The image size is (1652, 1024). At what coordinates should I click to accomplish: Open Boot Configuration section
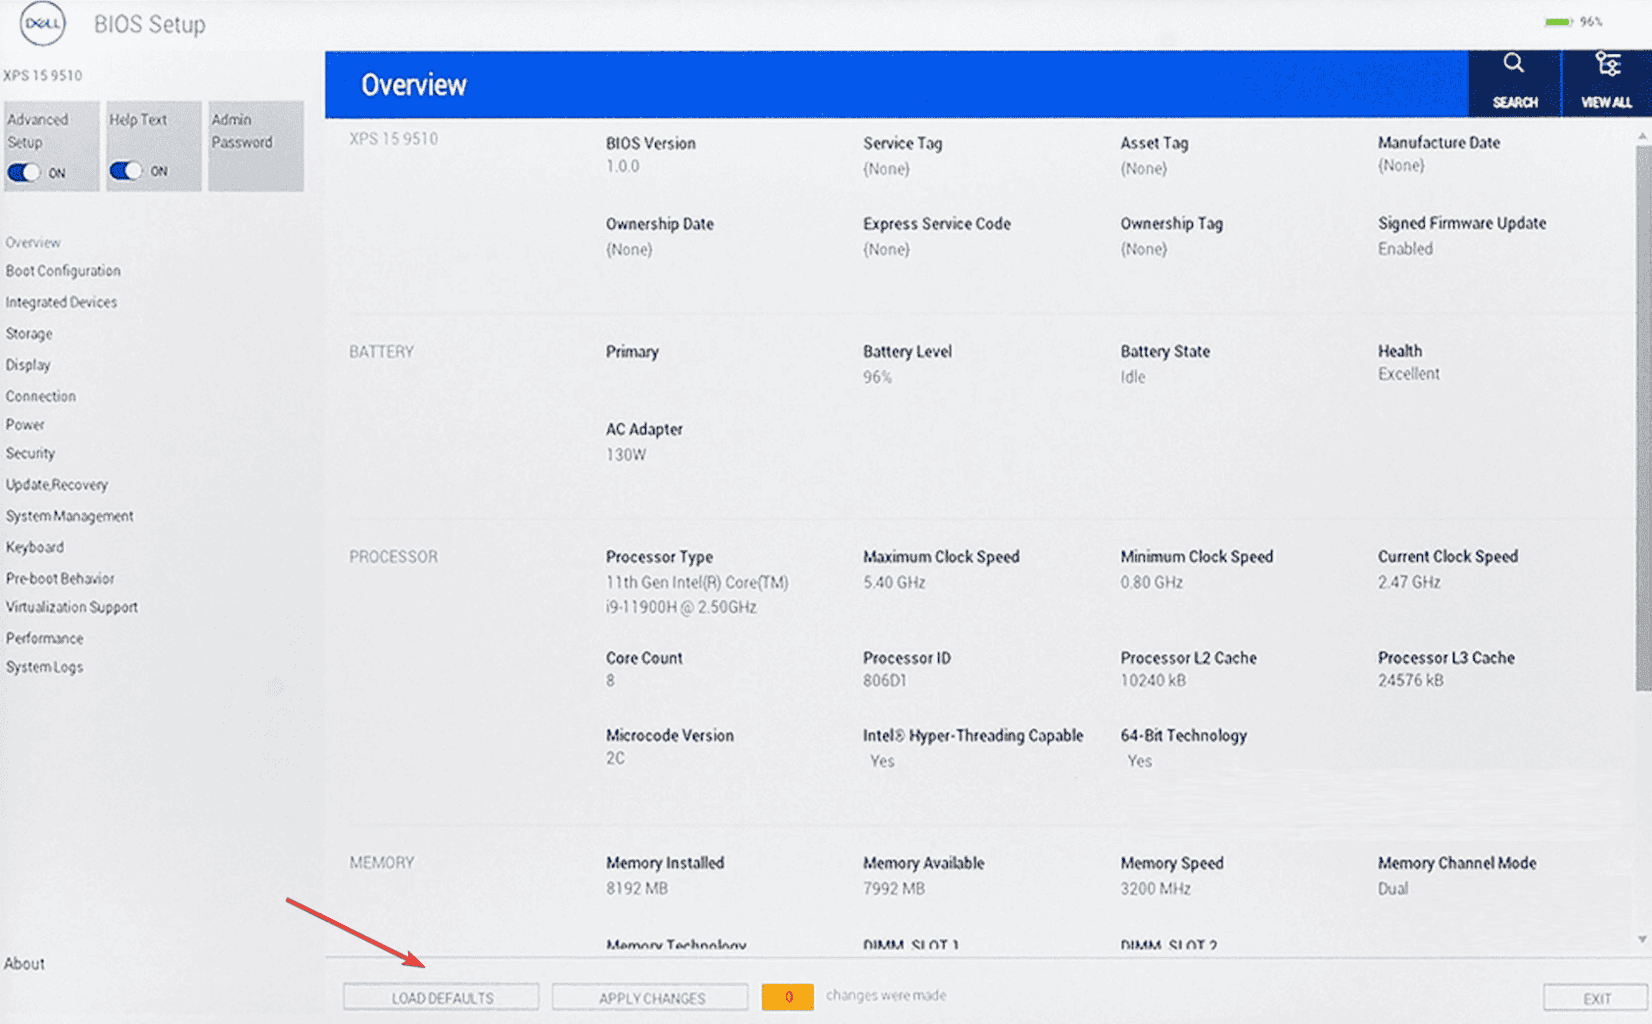pos(63,271)
